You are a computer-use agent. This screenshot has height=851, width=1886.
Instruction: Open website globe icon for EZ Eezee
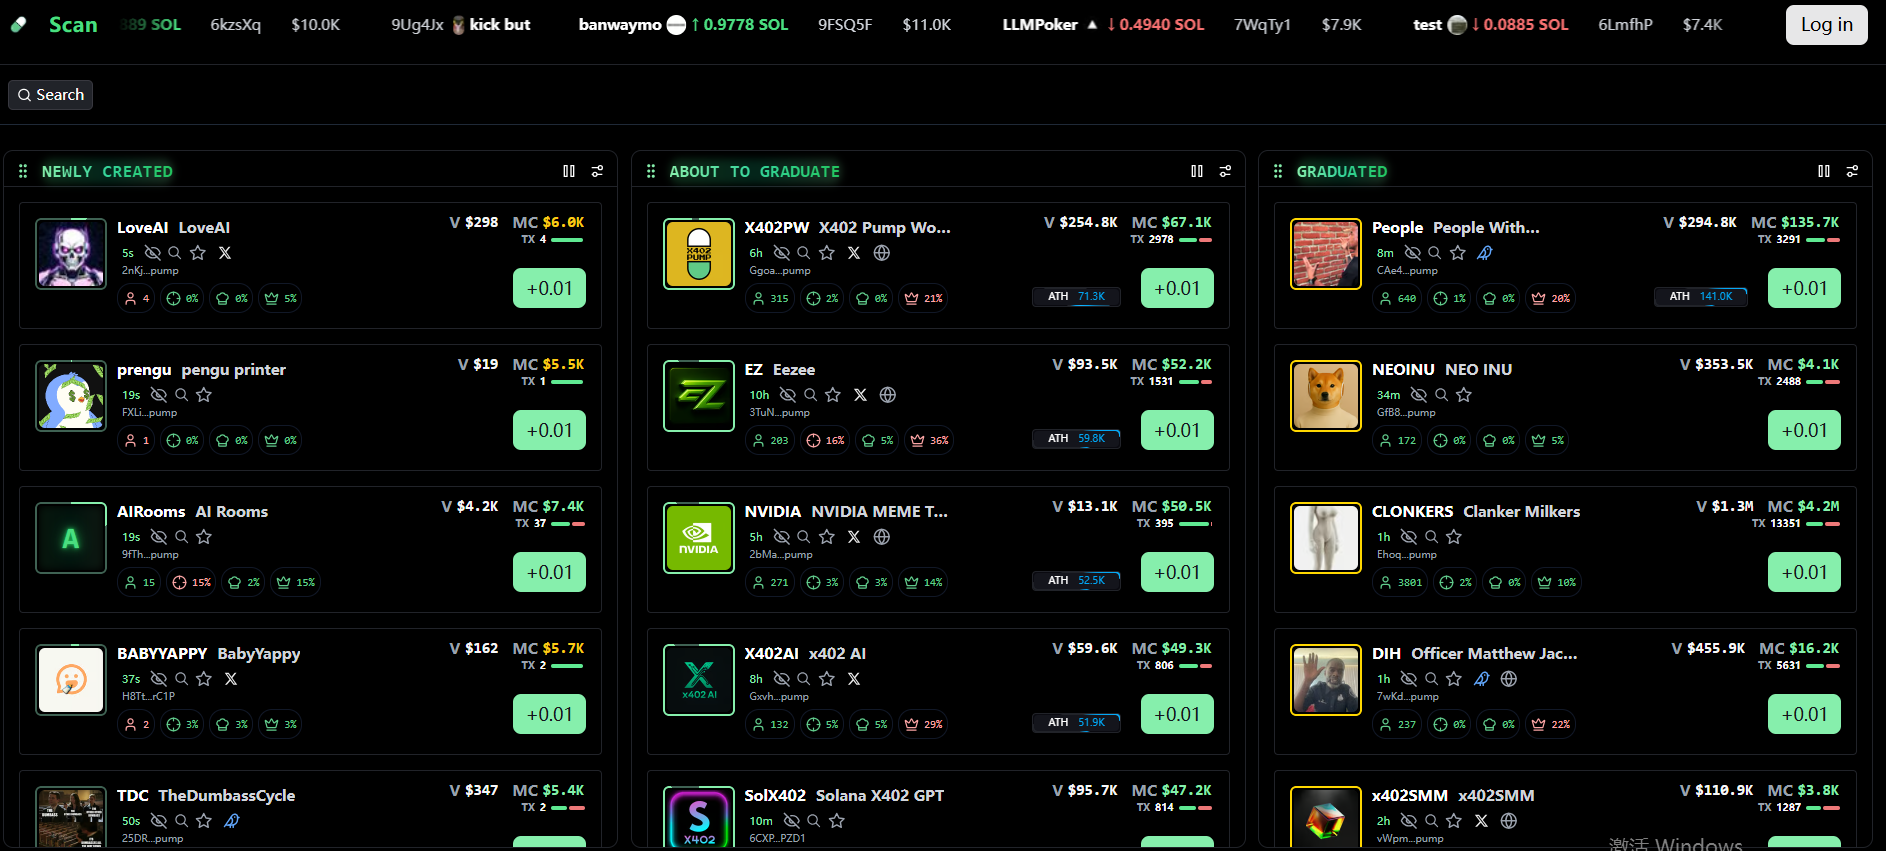point(888,395)
